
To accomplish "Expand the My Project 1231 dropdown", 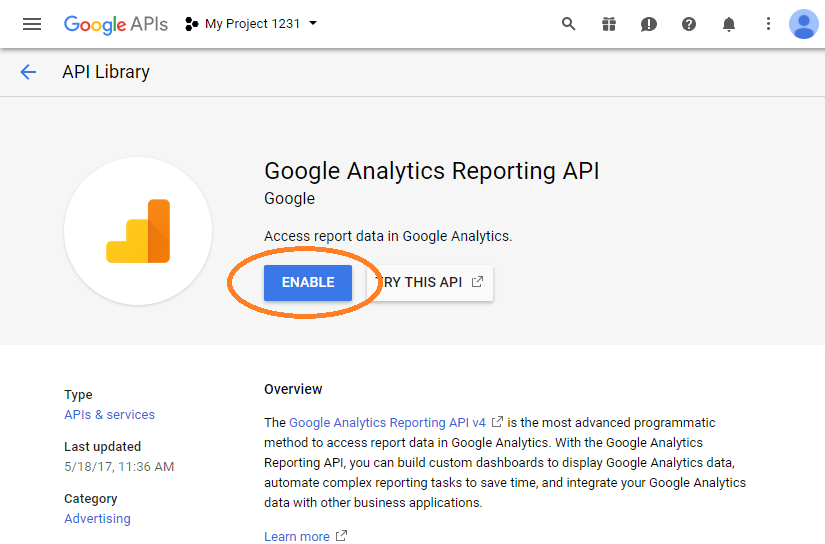I will click(x=313, y=23).
